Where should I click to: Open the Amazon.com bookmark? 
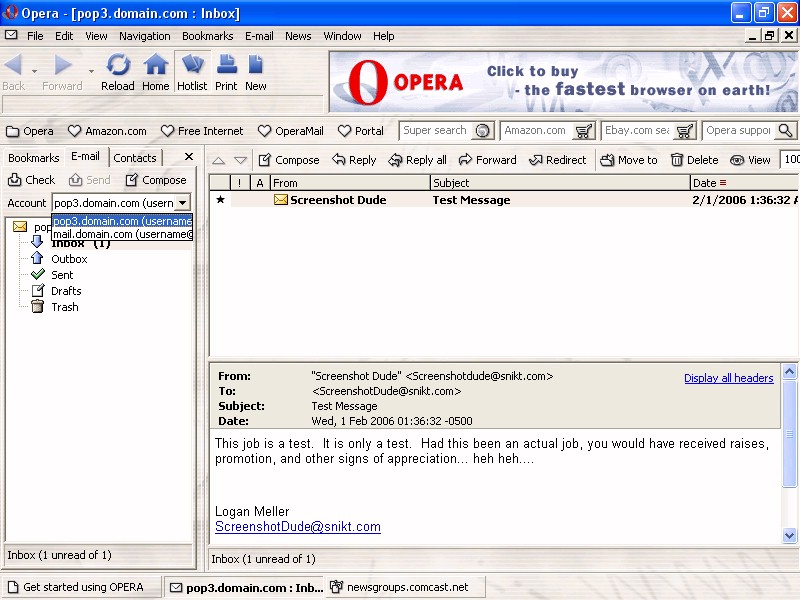point(107,131)
